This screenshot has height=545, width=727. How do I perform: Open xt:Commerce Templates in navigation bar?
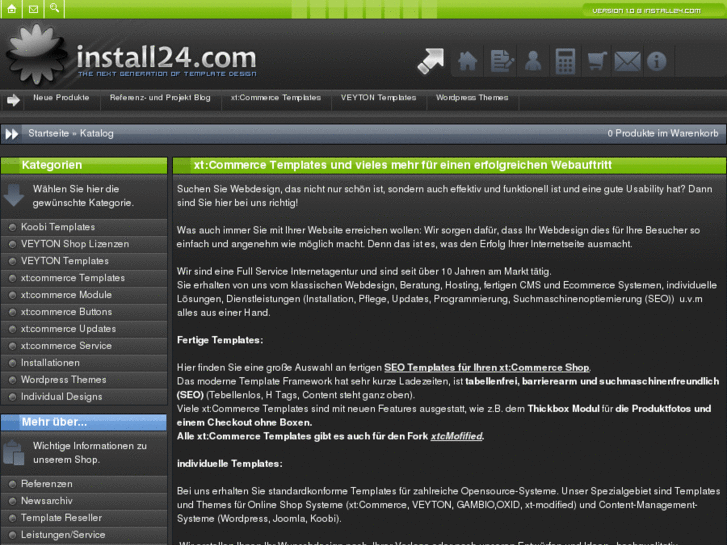276,97
